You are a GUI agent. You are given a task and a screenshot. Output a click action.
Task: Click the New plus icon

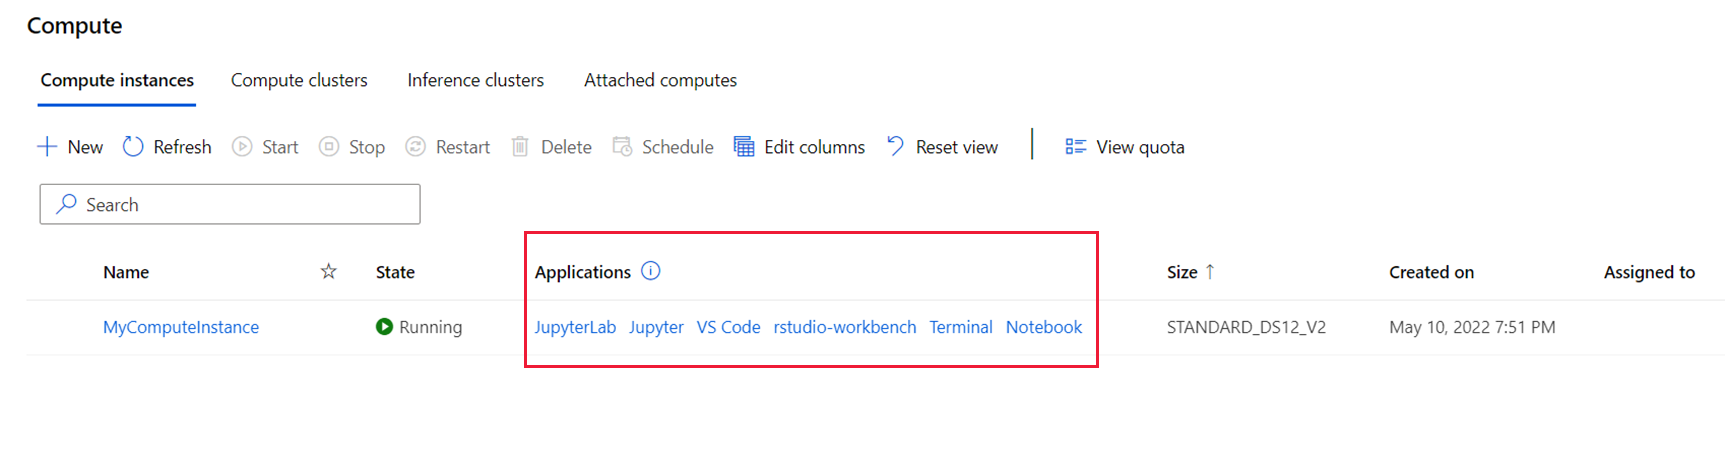coord(47,147)
